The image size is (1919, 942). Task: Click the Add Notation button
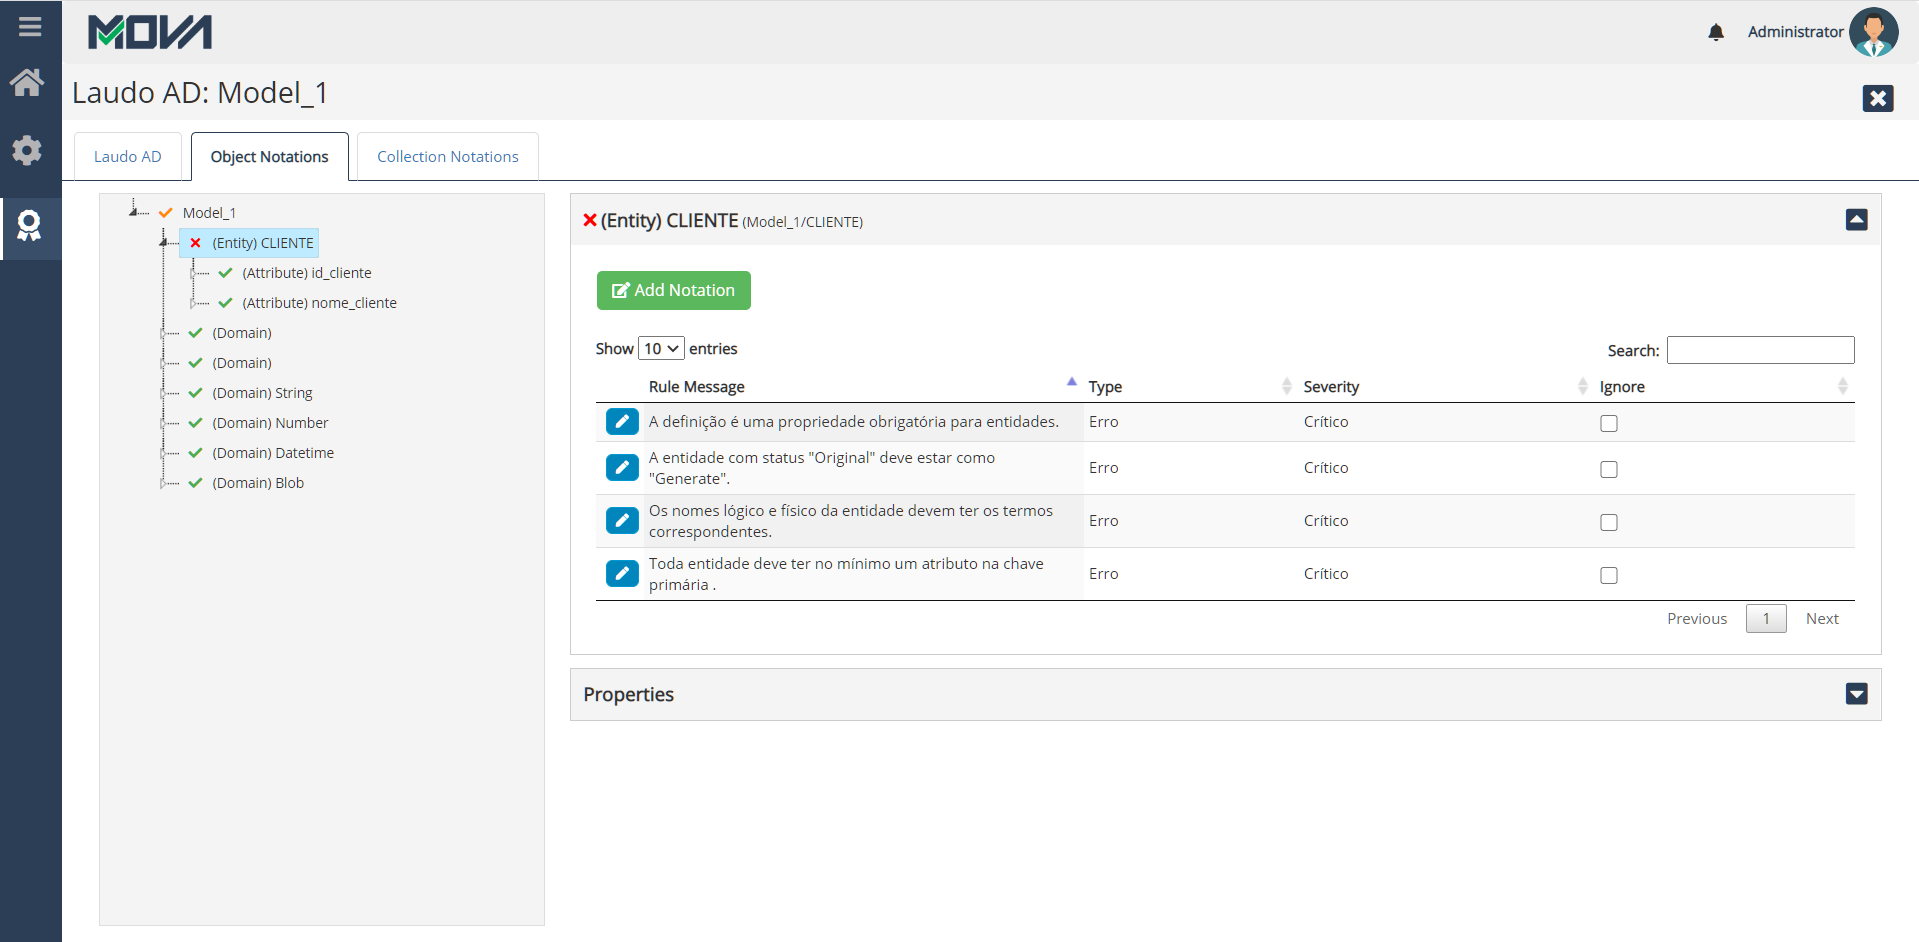click(673, 290)
